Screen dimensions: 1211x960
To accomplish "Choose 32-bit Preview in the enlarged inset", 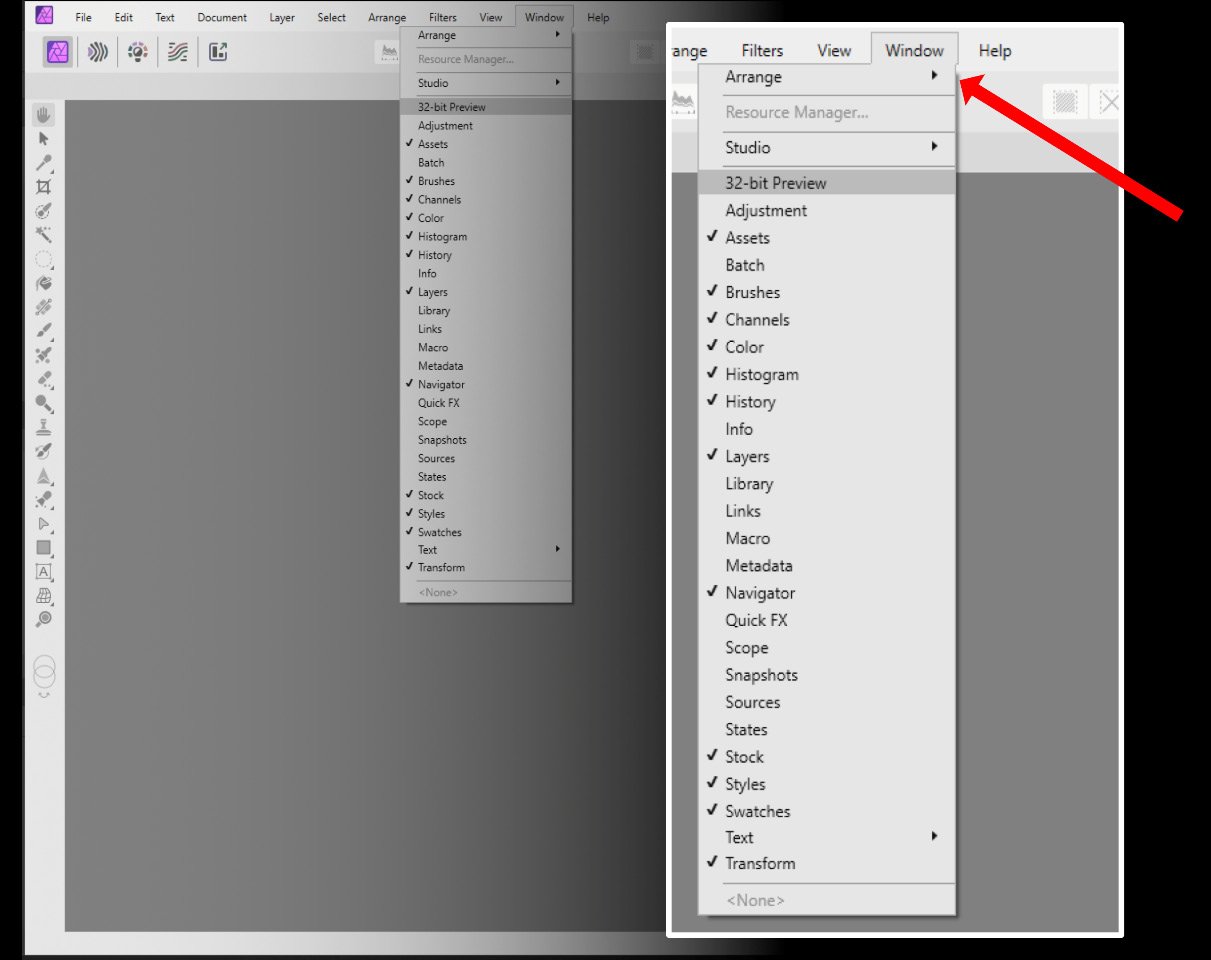I will 827,183.
